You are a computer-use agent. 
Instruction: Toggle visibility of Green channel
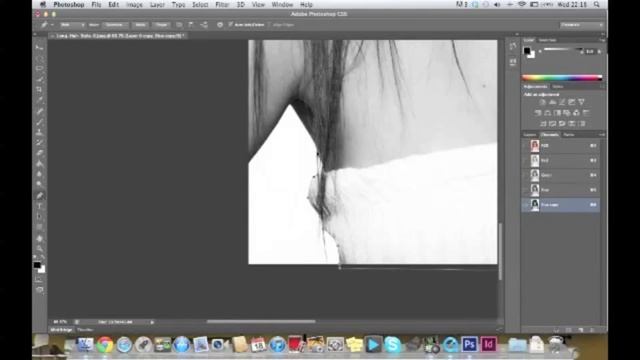526,175
